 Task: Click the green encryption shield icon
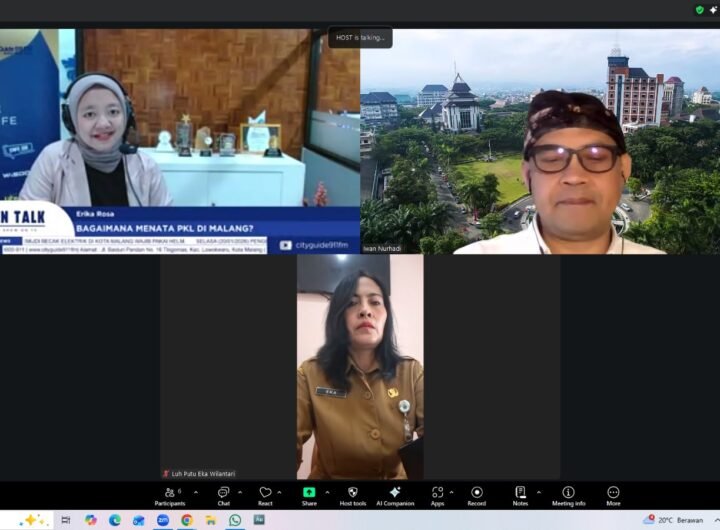click(700, 10)
